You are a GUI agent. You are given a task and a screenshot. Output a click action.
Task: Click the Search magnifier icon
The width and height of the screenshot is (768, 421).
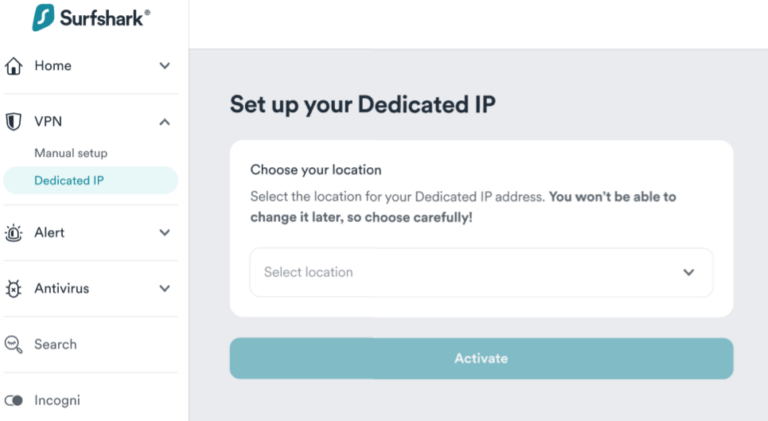pyautogui.click(x=14, y=344)
